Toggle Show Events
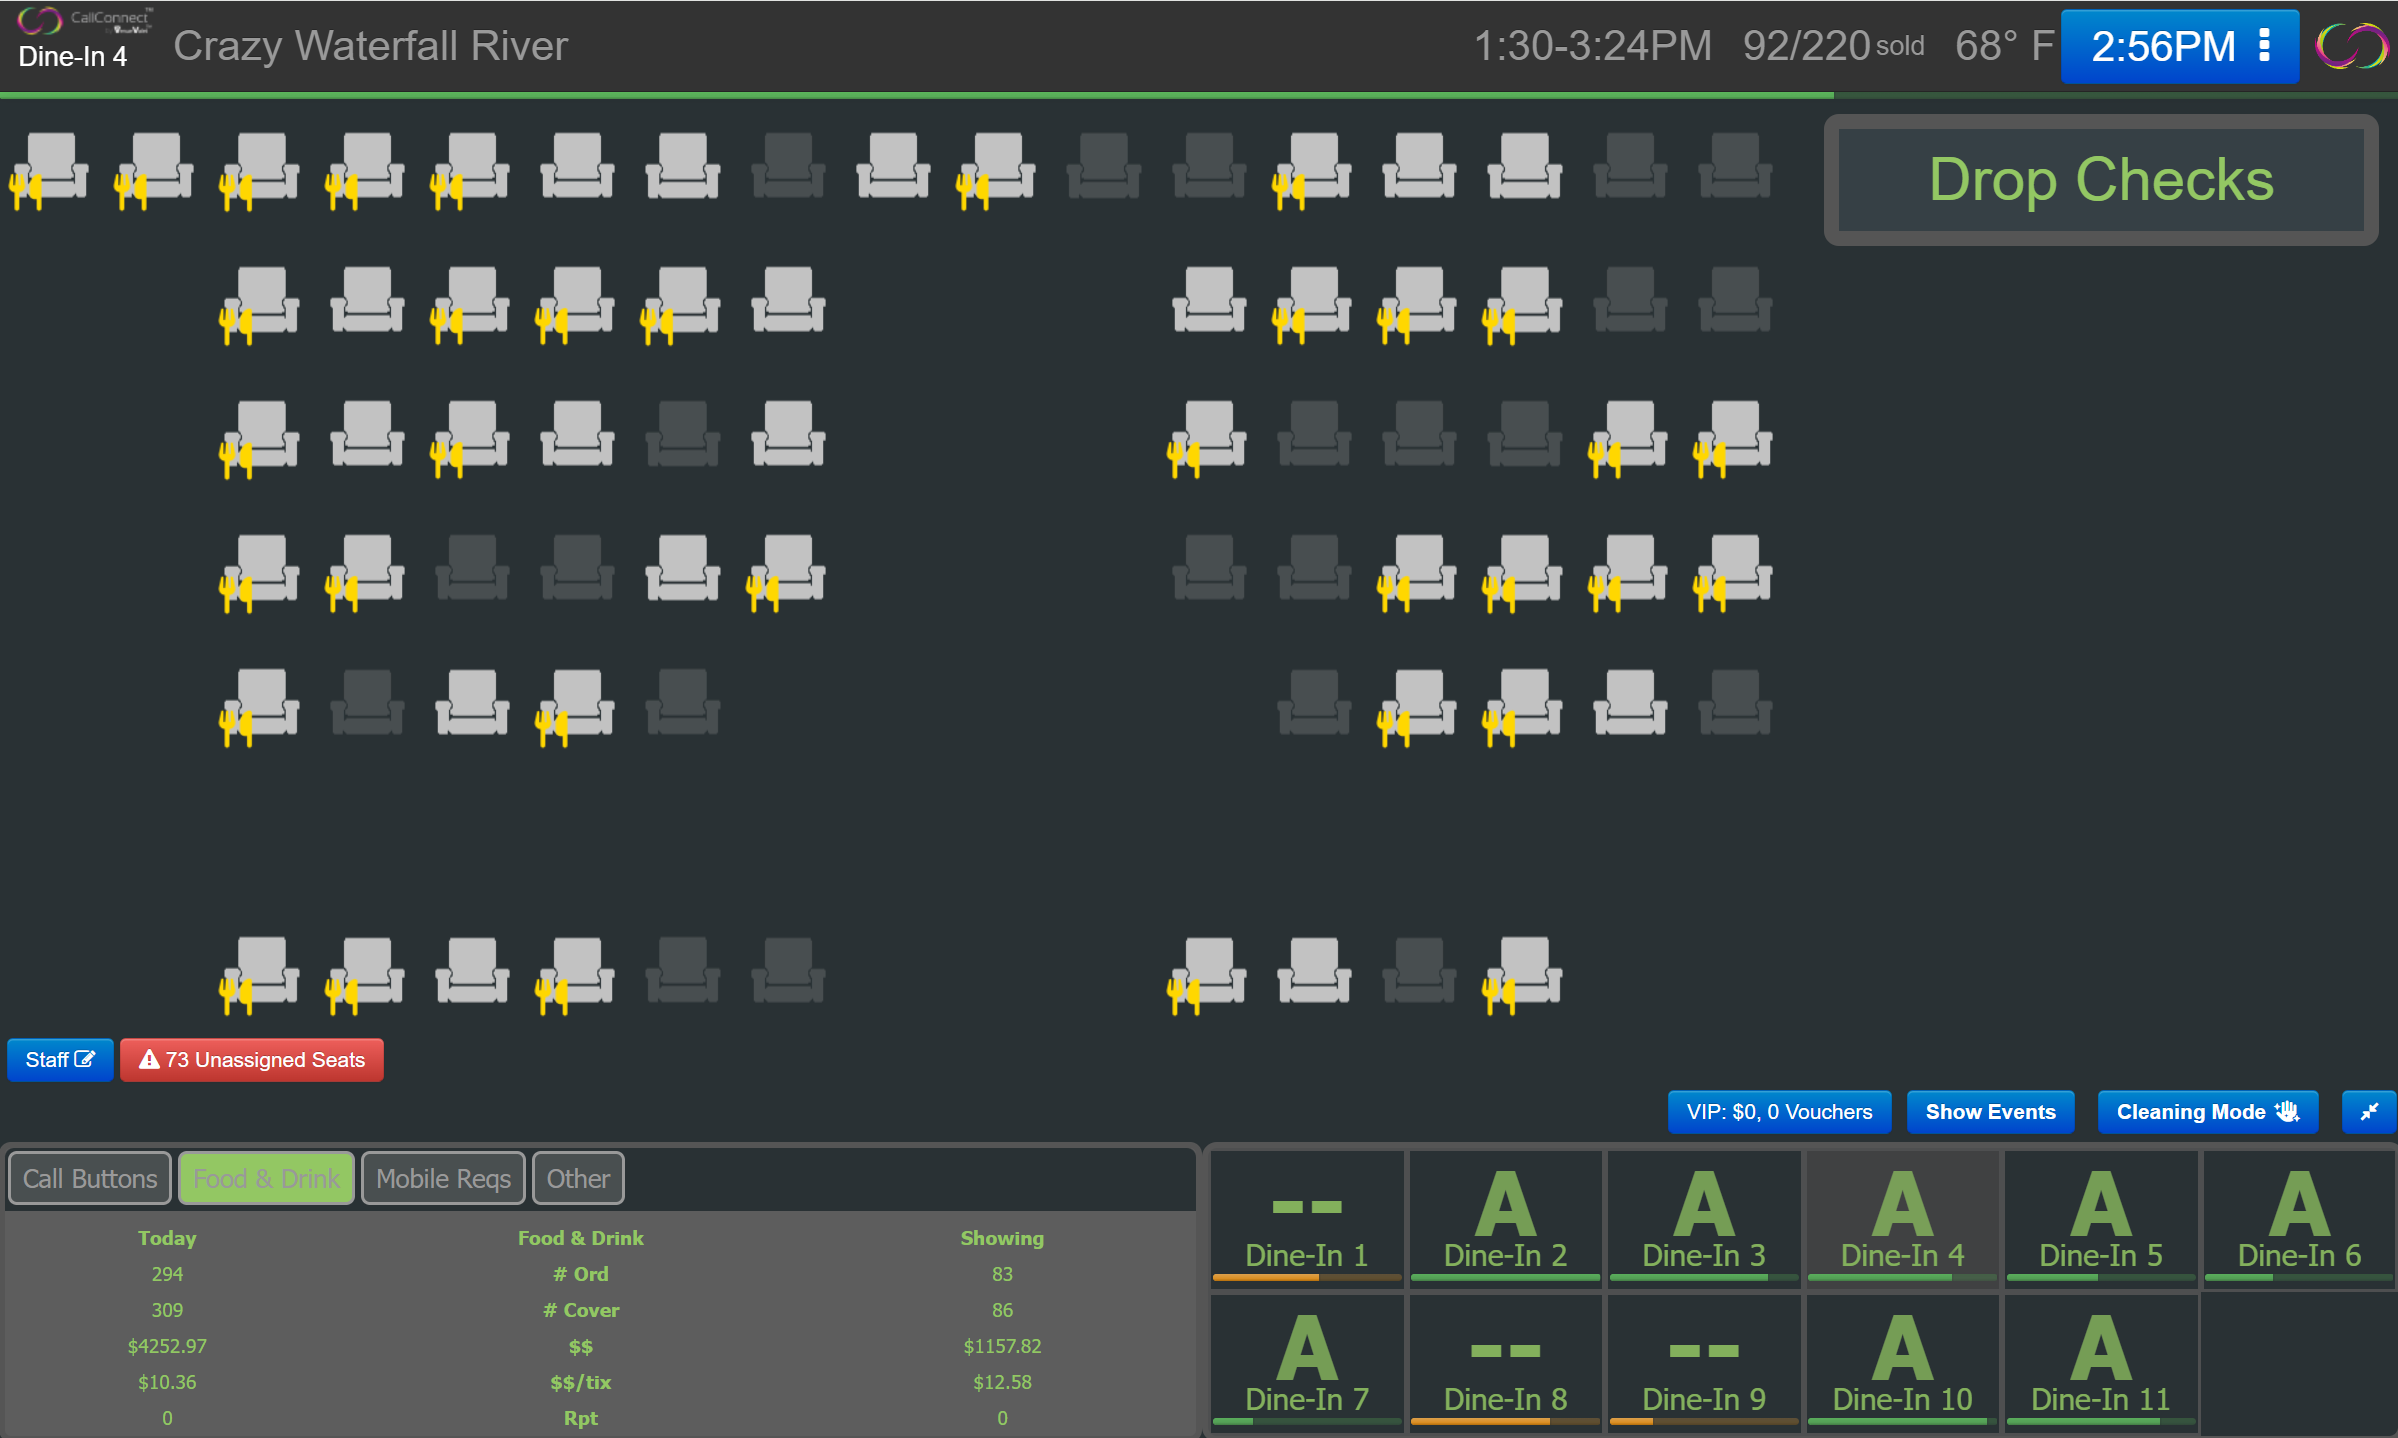The width and height of the screenshot is (2398, 1438). (x=1990, y=1112)
